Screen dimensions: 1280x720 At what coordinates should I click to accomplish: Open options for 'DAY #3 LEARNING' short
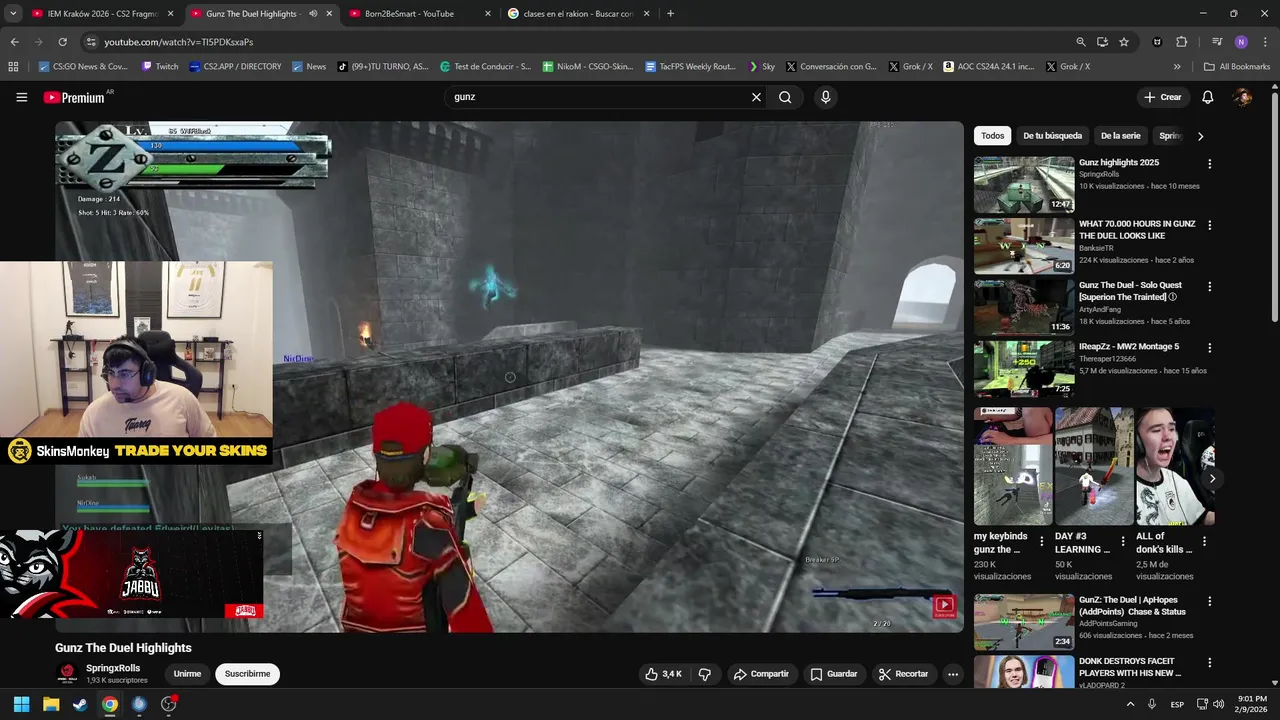[1123, 541]
